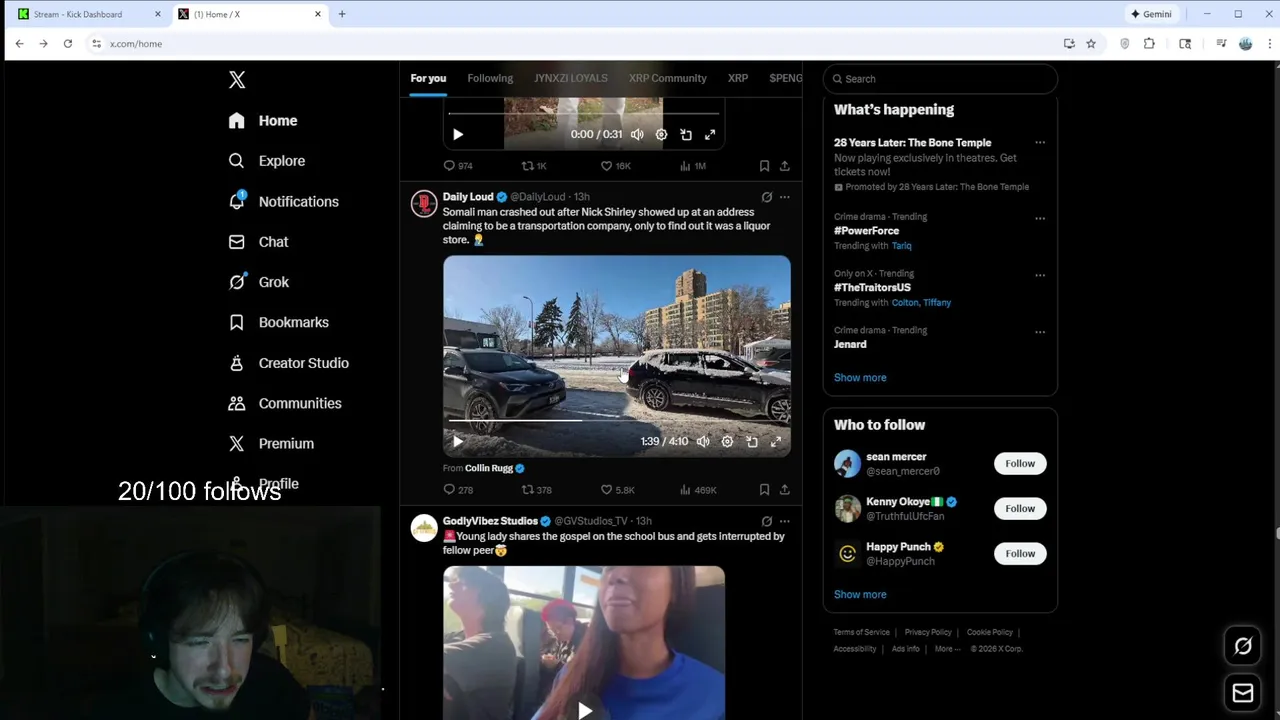
Task: Open the Terms of Service link
Action: (x=861, y=632)
